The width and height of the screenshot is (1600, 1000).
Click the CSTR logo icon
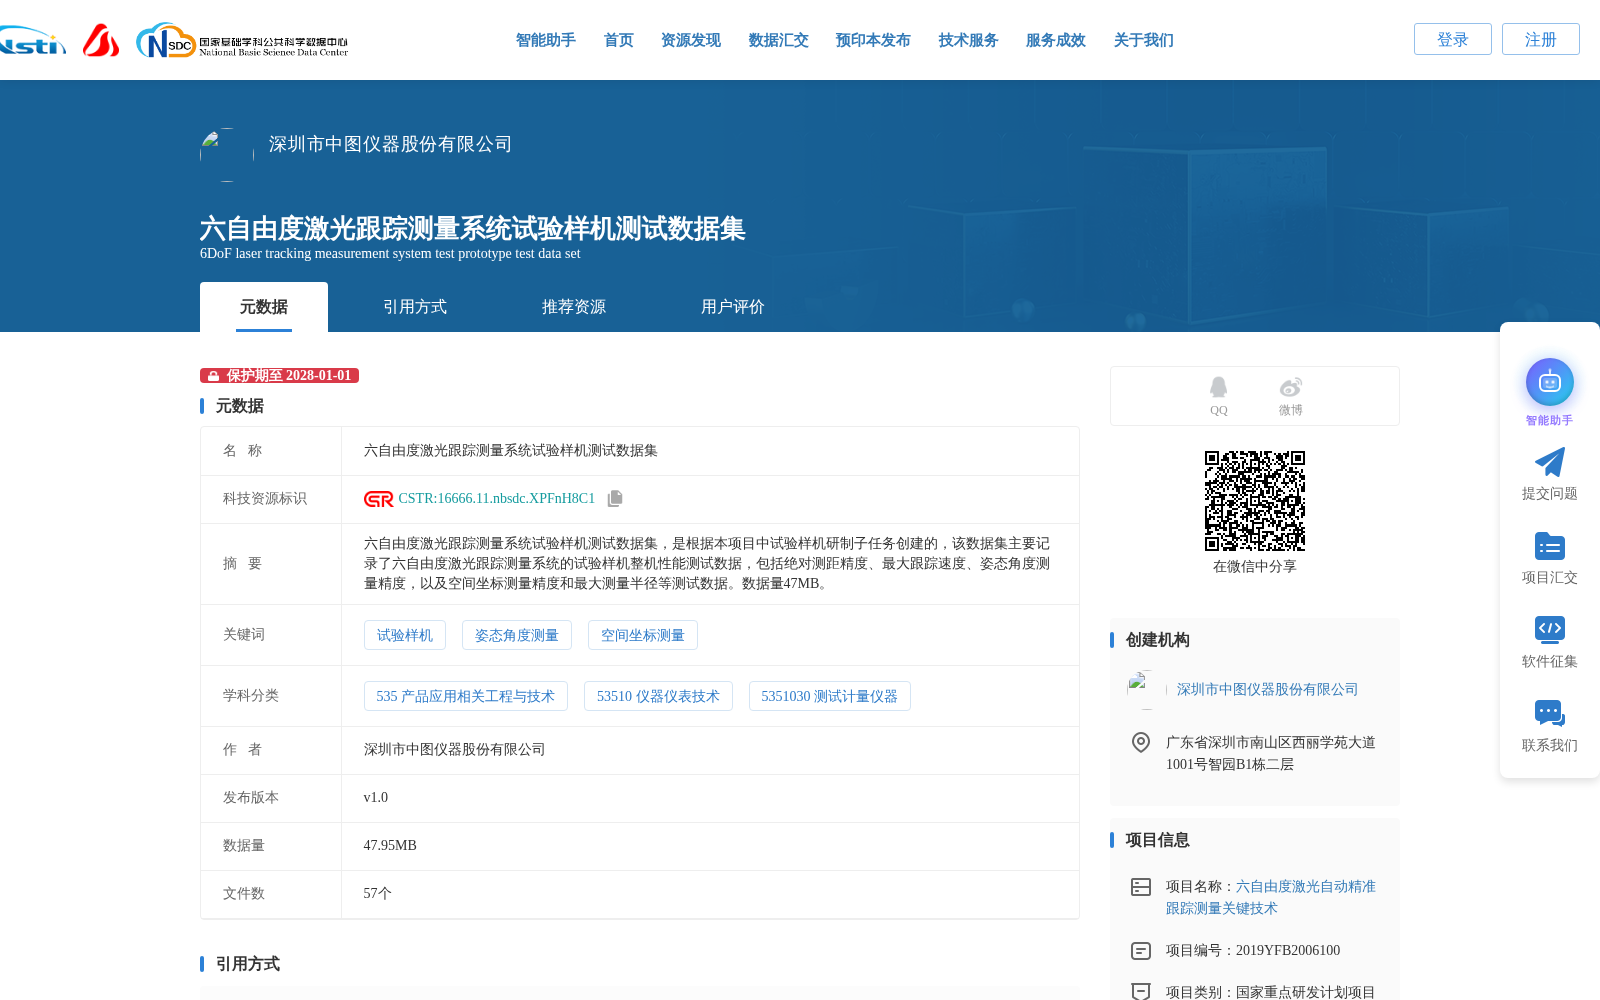click(378, 499)
